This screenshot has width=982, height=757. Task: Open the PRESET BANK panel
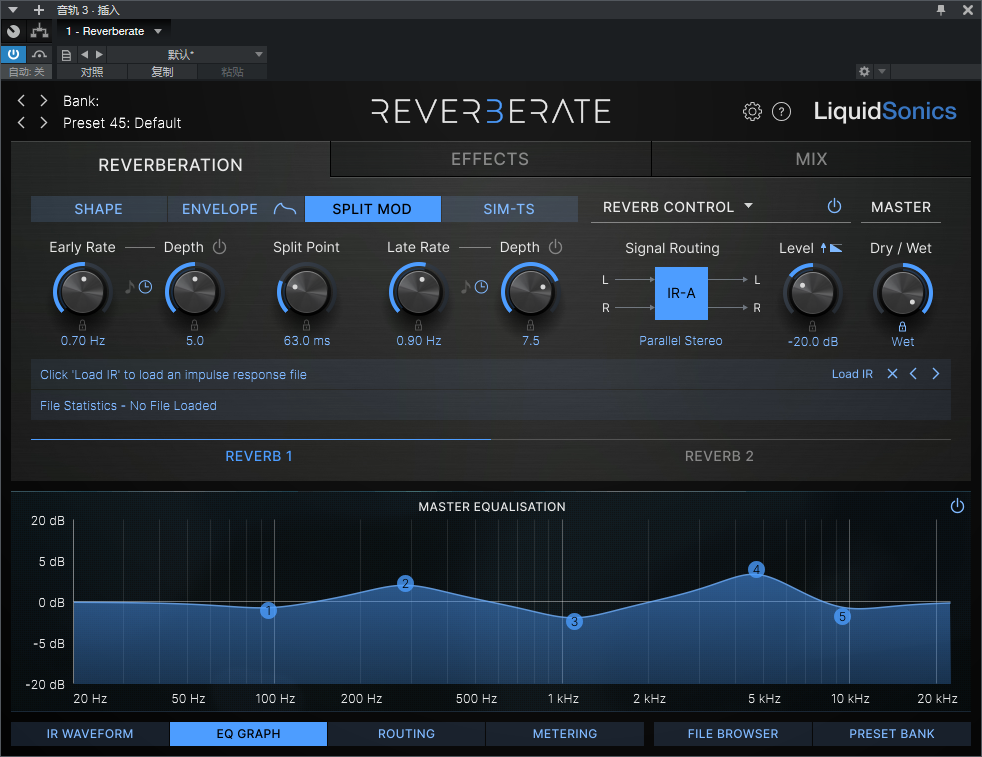pos(892,734)
